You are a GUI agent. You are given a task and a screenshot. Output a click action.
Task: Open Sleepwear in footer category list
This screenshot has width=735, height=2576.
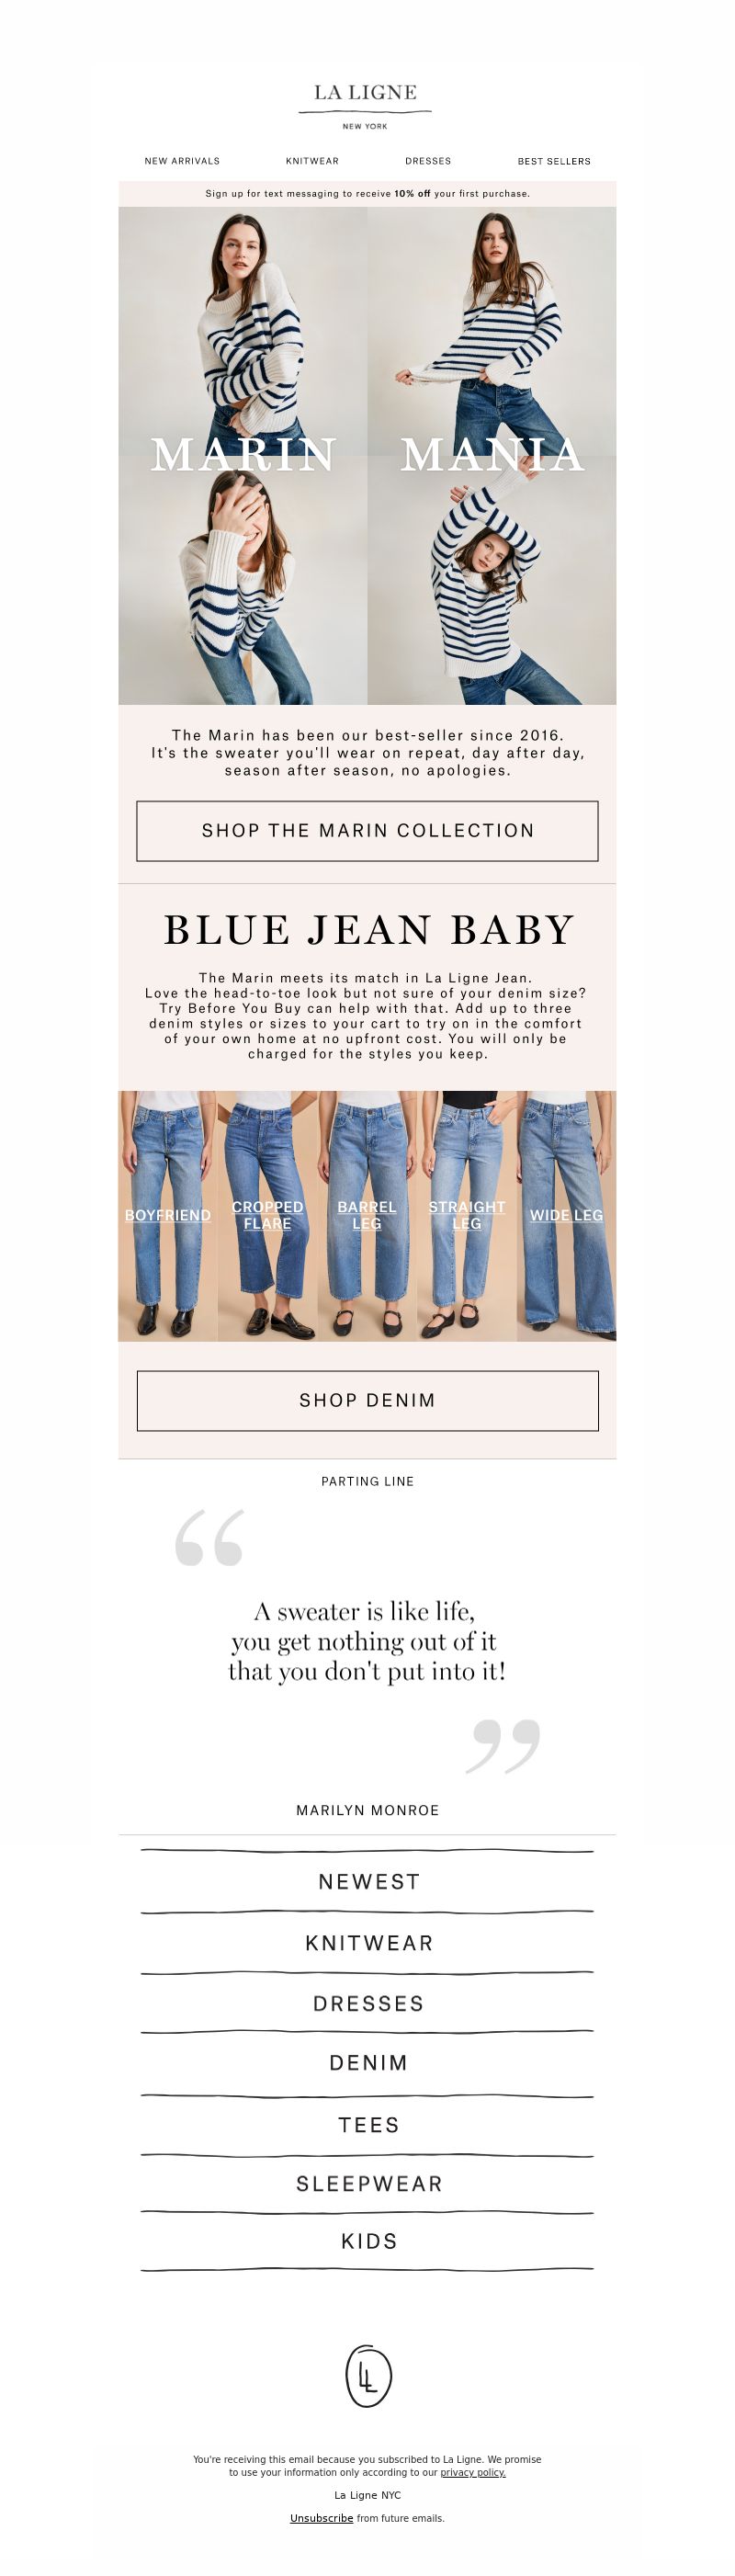click(x=368, y=2184)
